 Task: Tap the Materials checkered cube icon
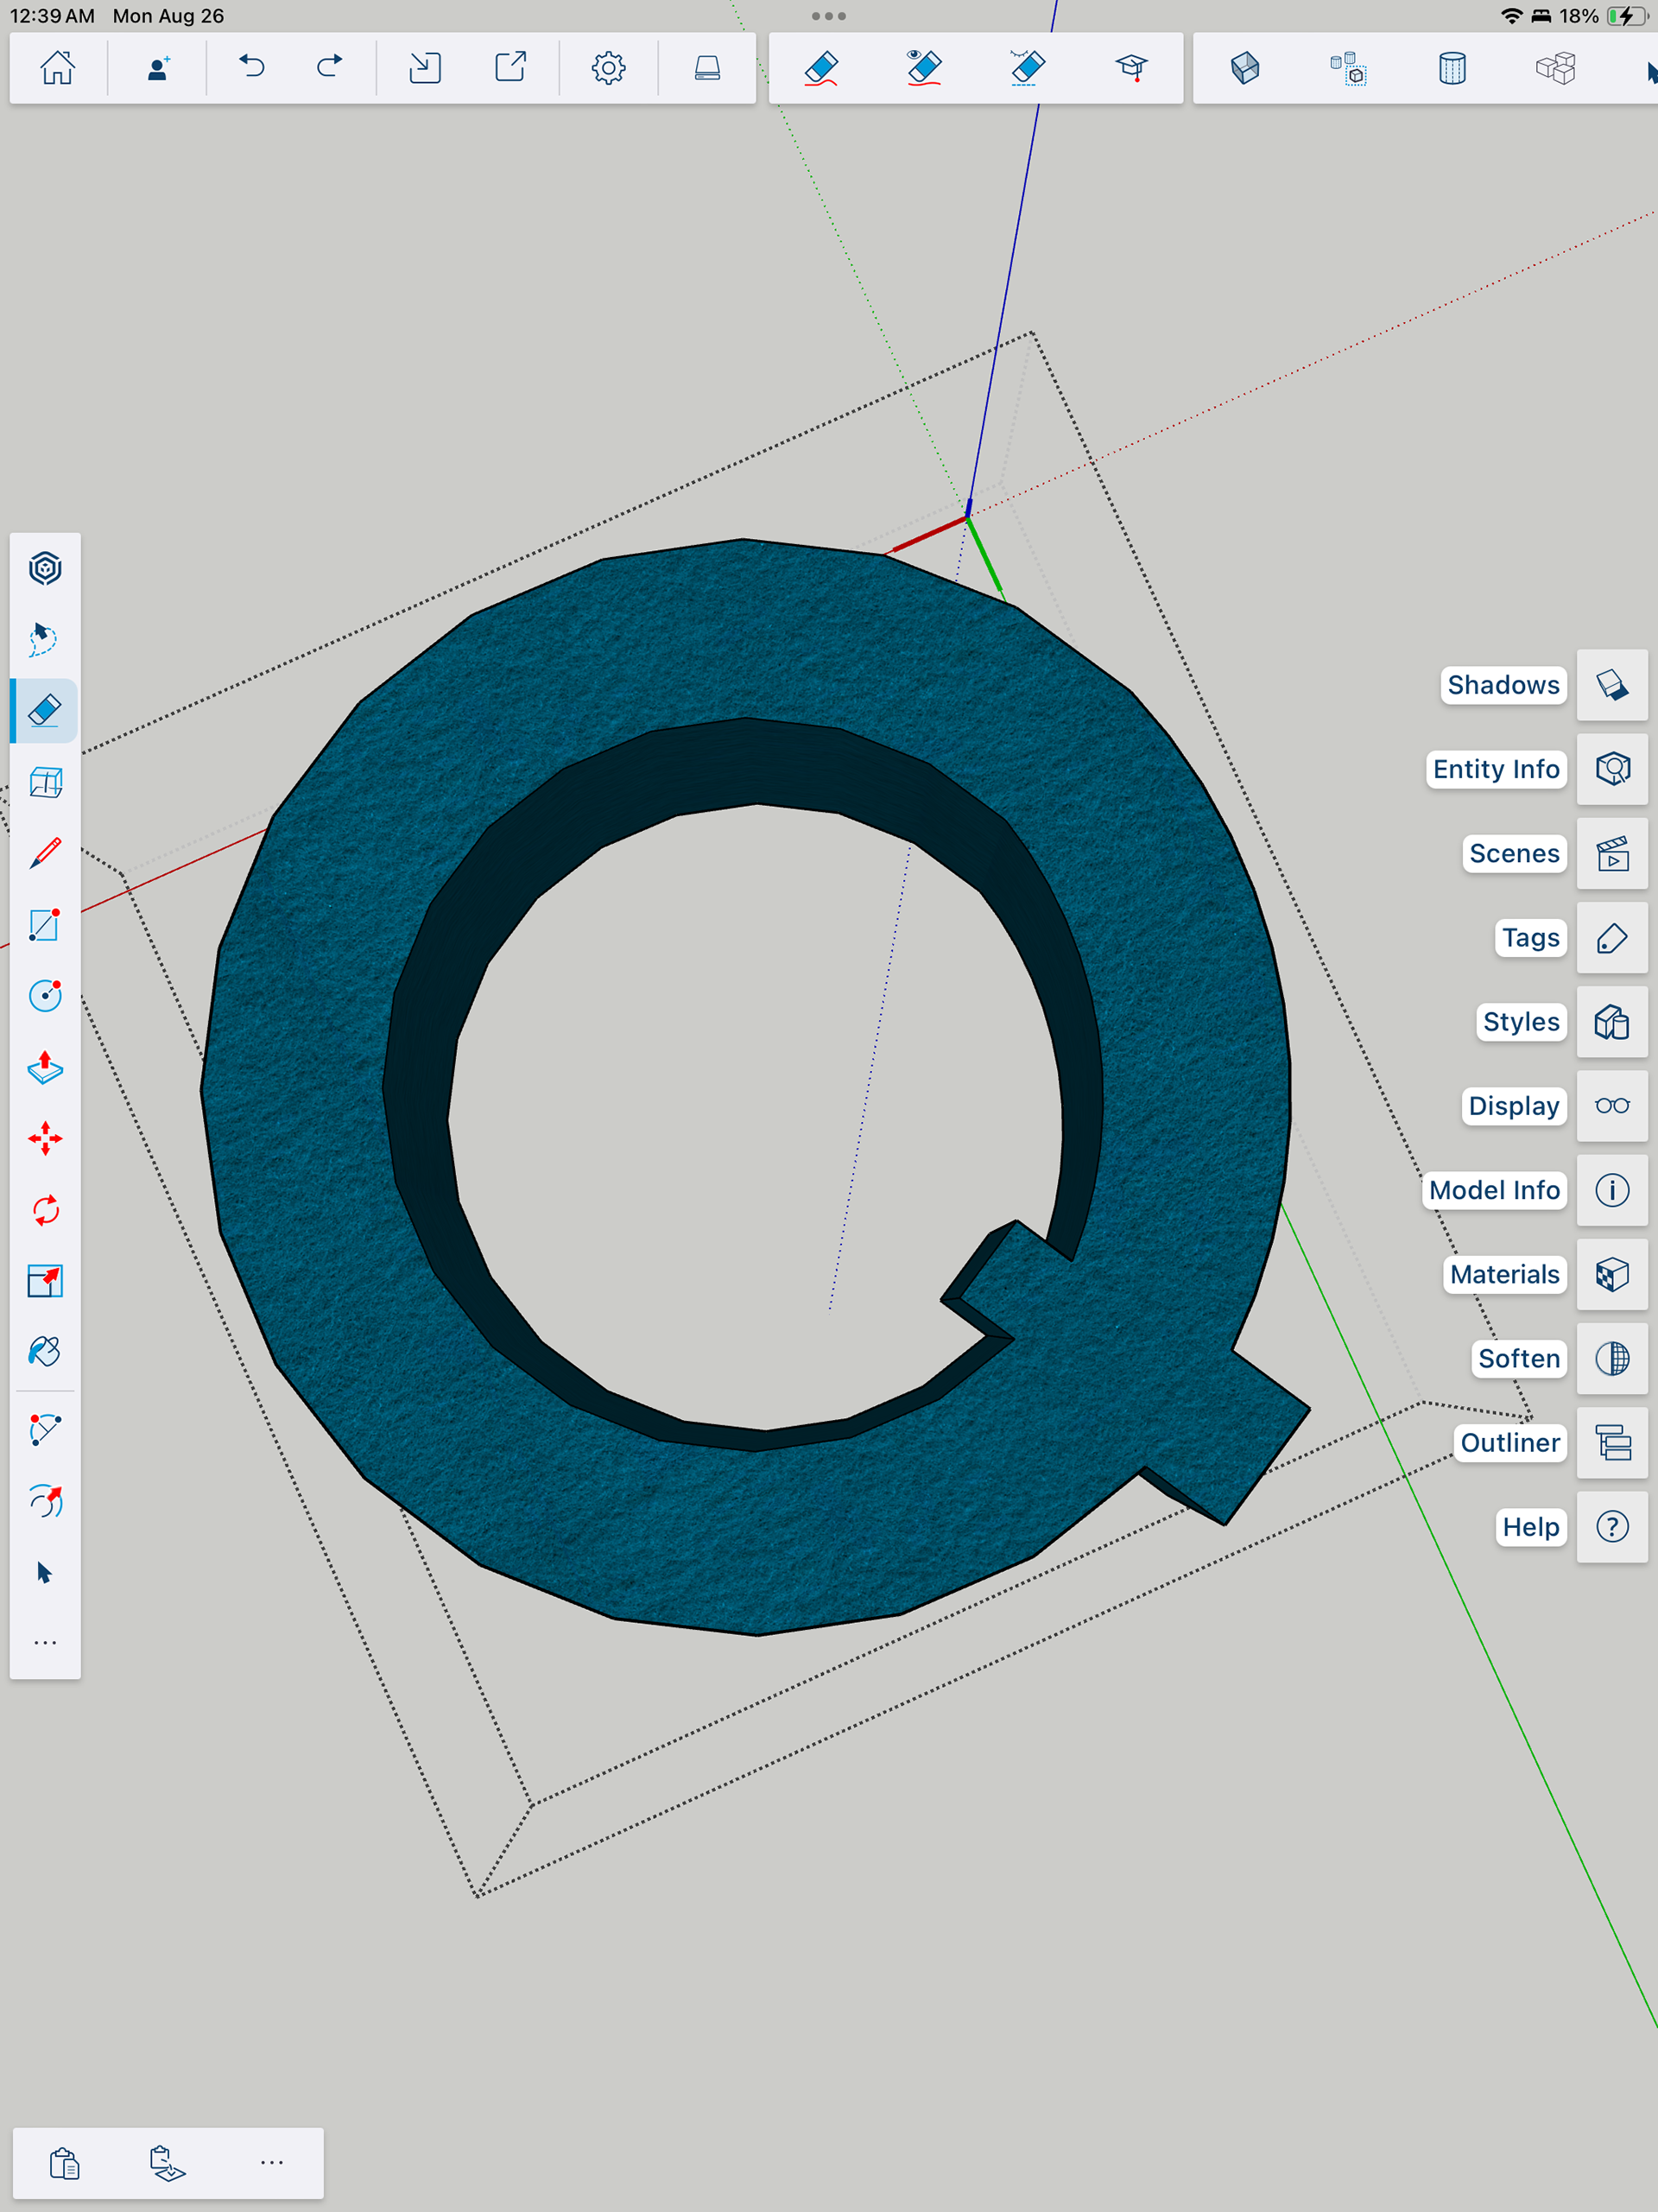[1612, 1274]
